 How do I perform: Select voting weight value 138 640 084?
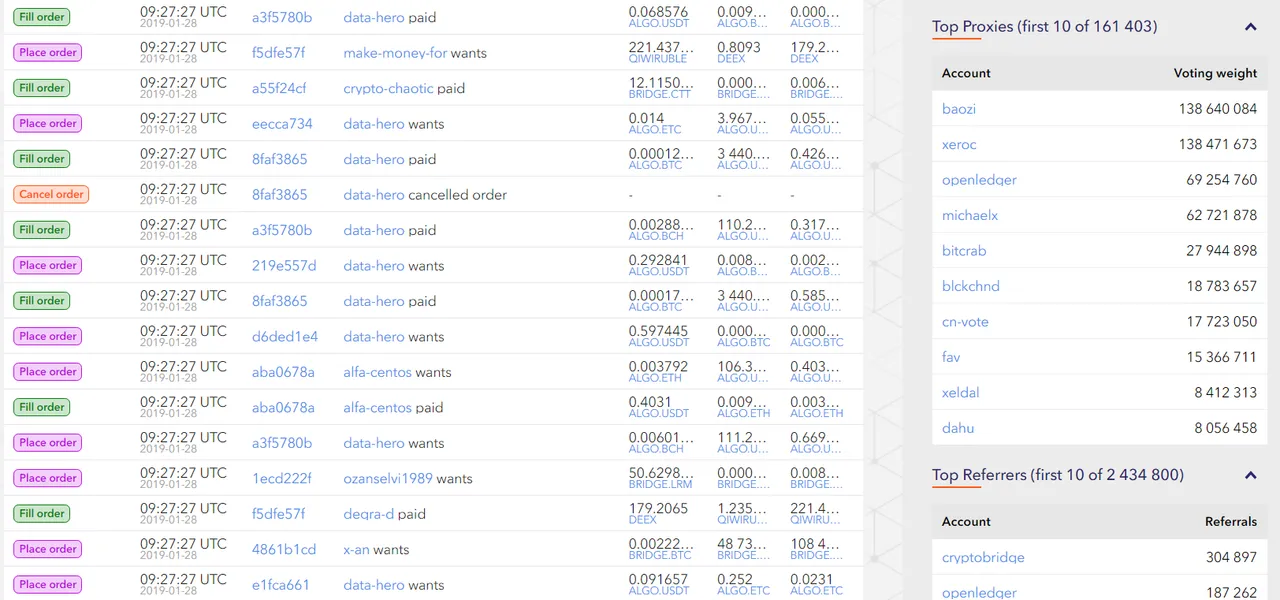1218,109
